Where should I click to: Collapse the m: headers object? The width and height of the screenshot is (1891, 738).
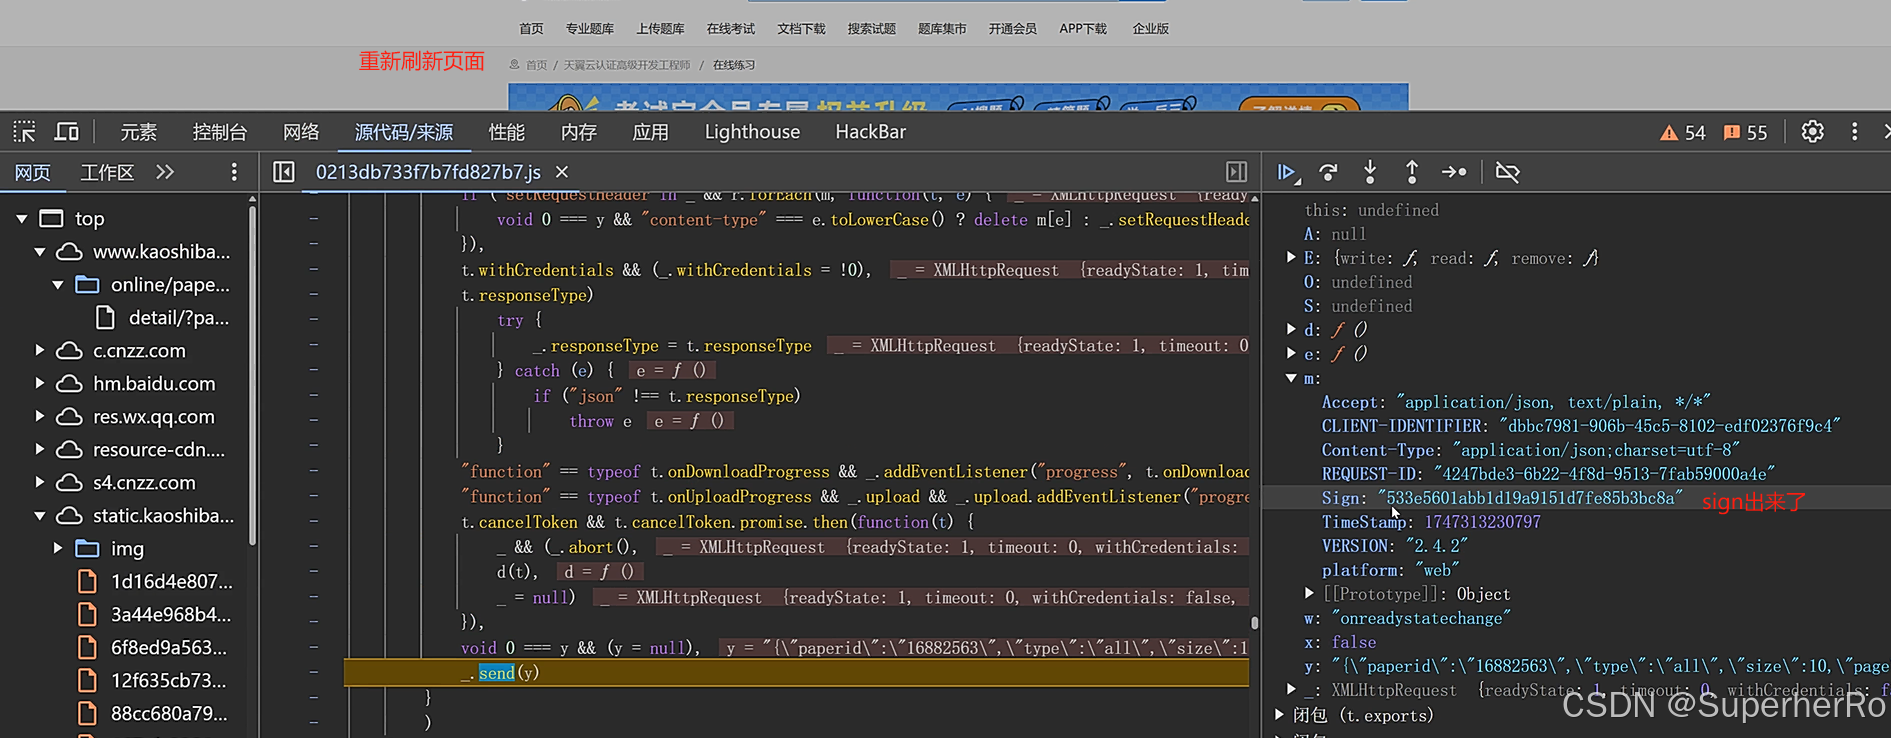coord(1291,378)
